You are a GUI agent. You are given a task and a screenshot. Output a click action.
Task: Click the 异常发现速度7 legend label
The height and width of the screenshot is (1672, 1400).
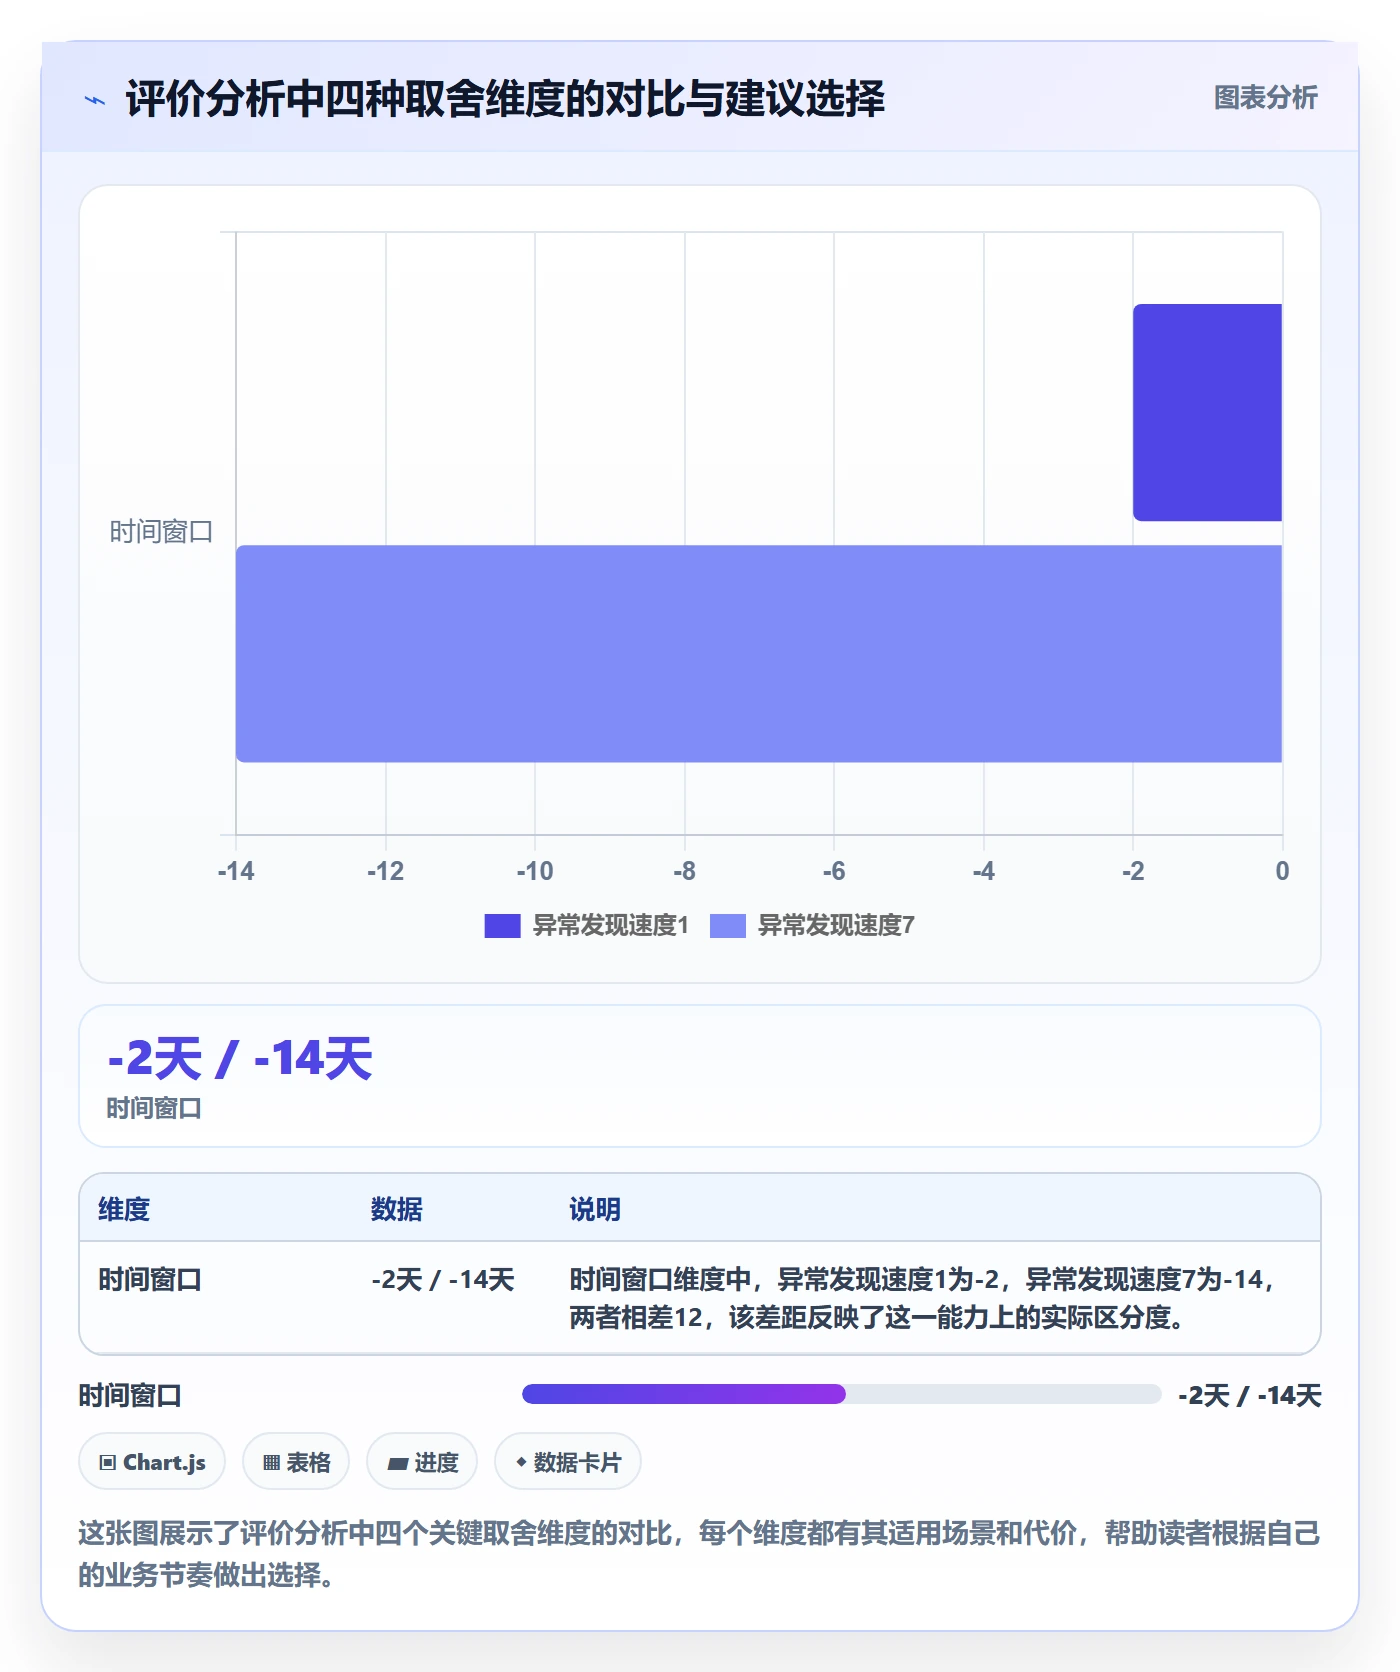(836, 926)
